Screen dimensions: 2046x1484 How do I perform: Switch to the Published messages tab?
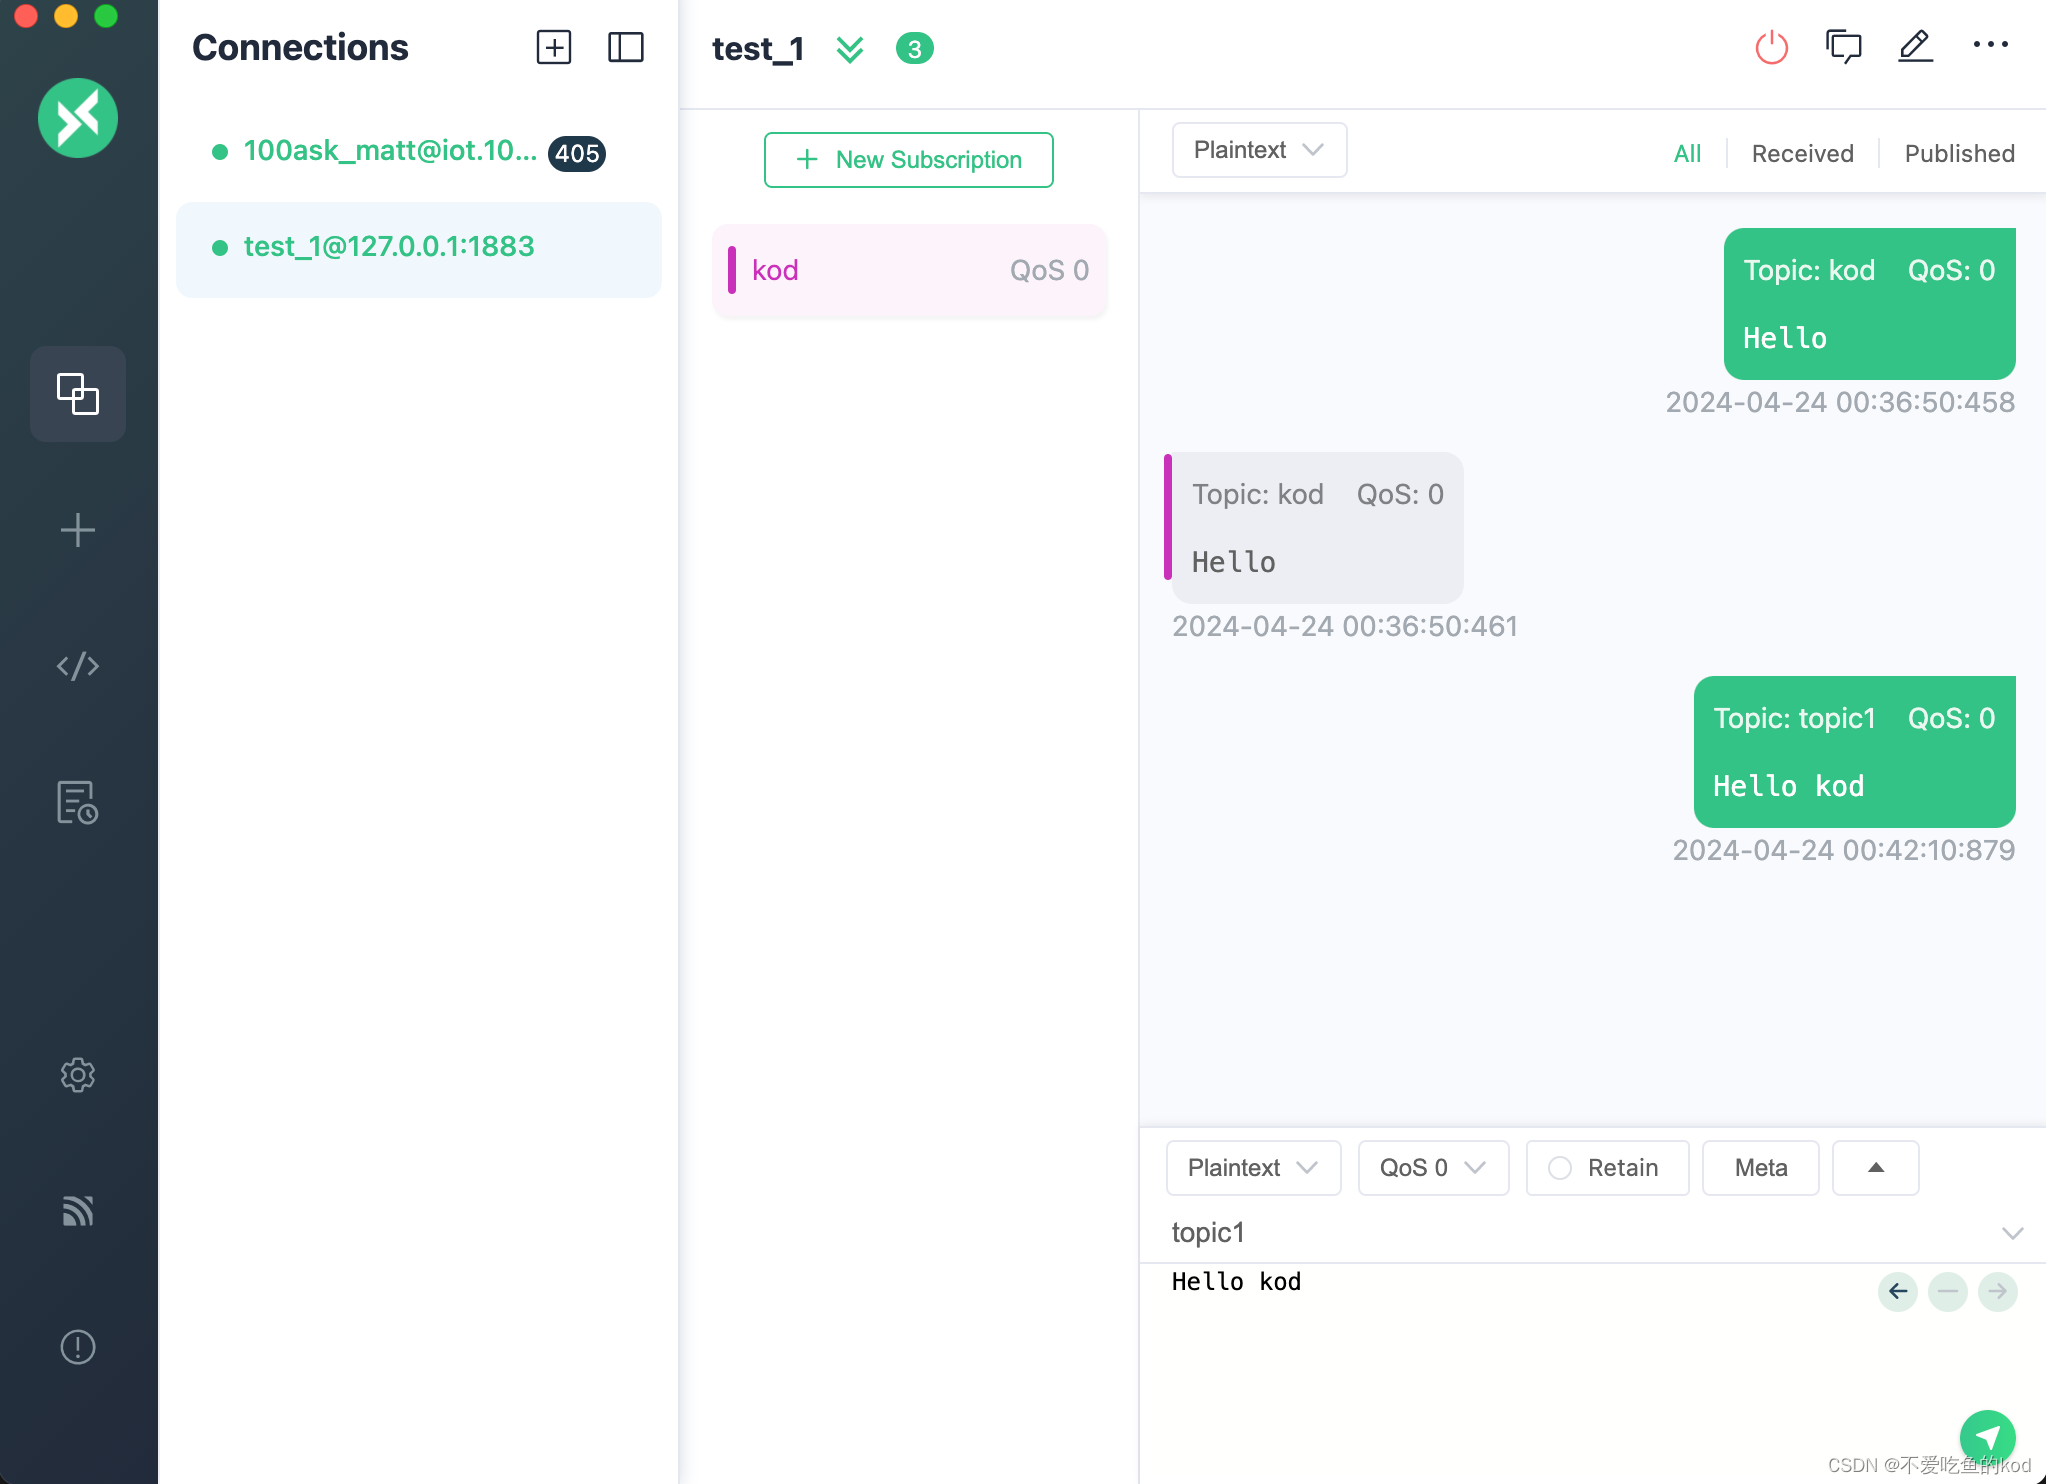tap(1959, 154)
